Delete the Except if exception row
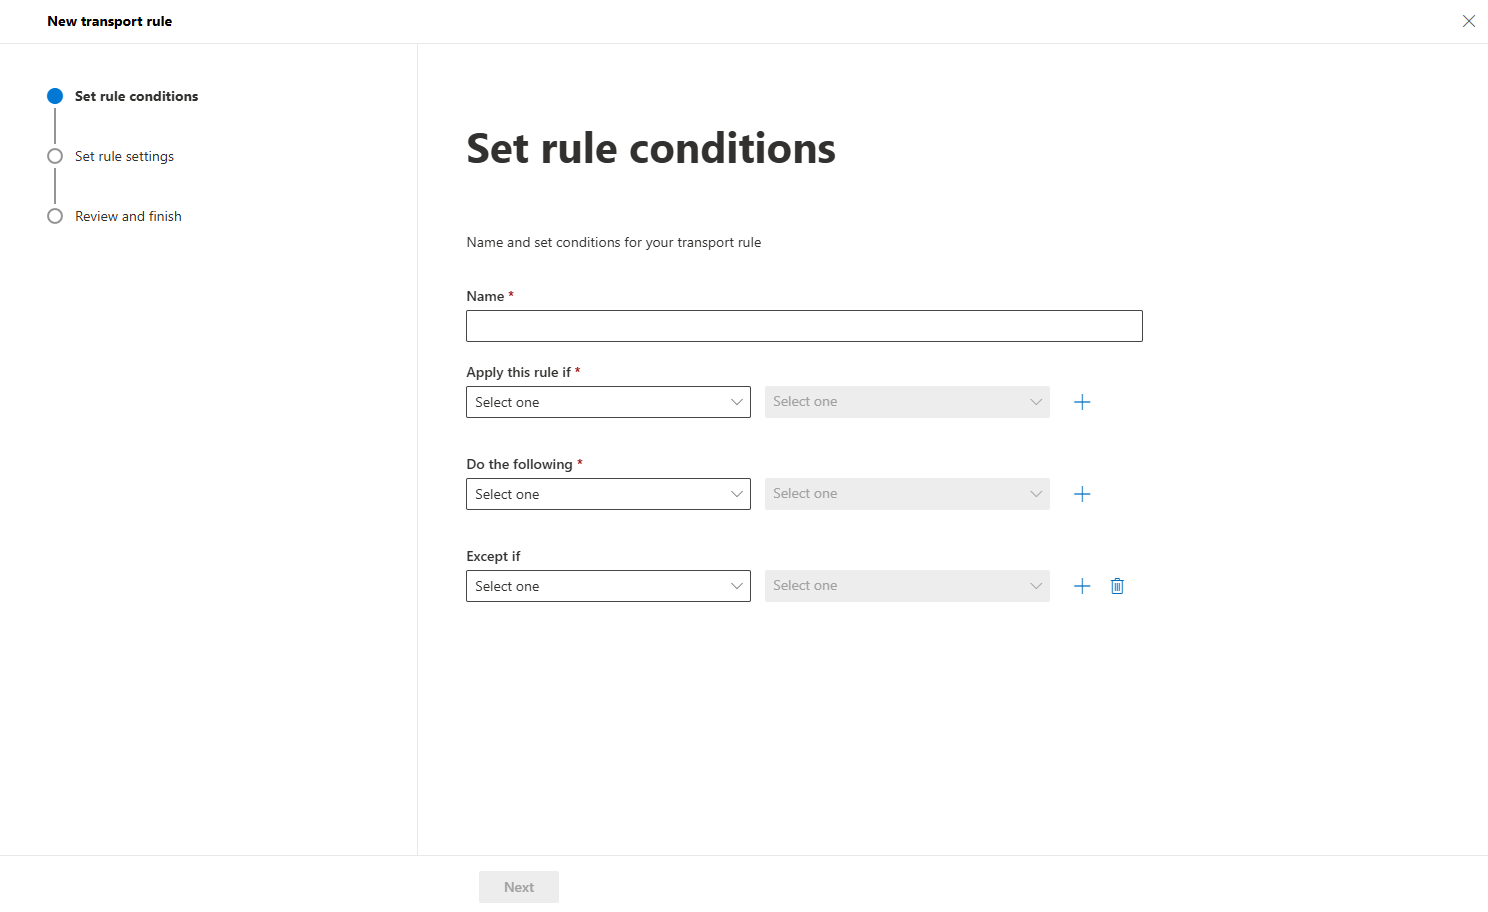Image resolution: width=1488 pixels, height=912 pixels. (x=1117, y=585)
